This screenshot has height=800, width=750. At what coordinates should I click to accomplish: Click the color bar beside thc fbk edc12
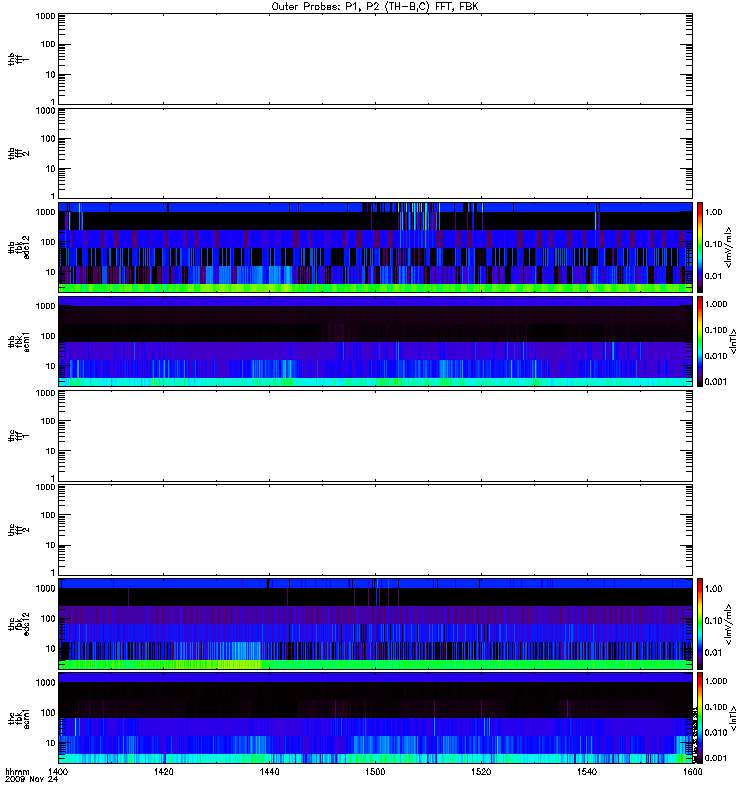(700, 624)
